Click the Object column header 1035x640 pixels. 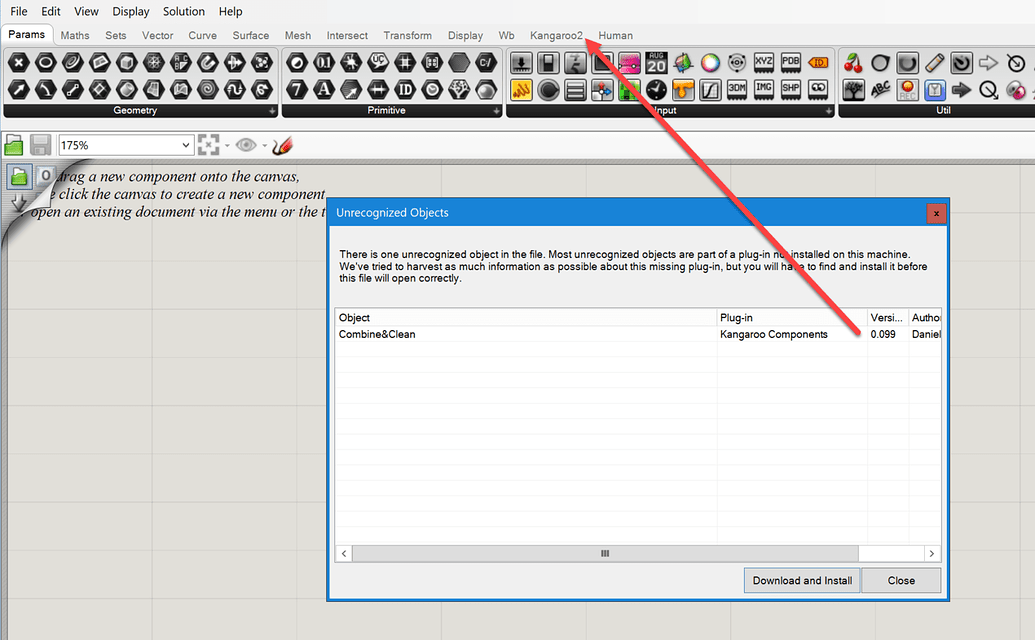pos(525,317)
